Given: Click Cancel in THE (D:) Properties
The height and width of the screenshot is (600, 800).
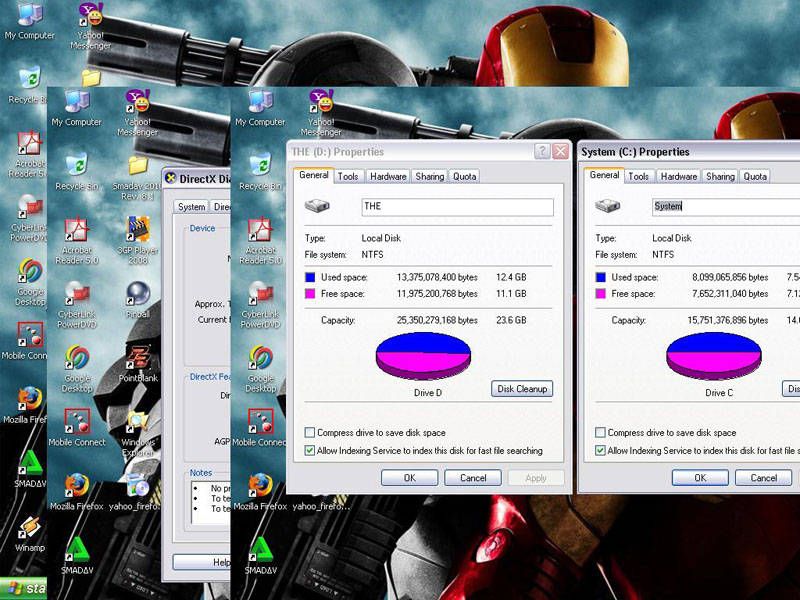Looking at the screenshot, I should coord(473,478).
